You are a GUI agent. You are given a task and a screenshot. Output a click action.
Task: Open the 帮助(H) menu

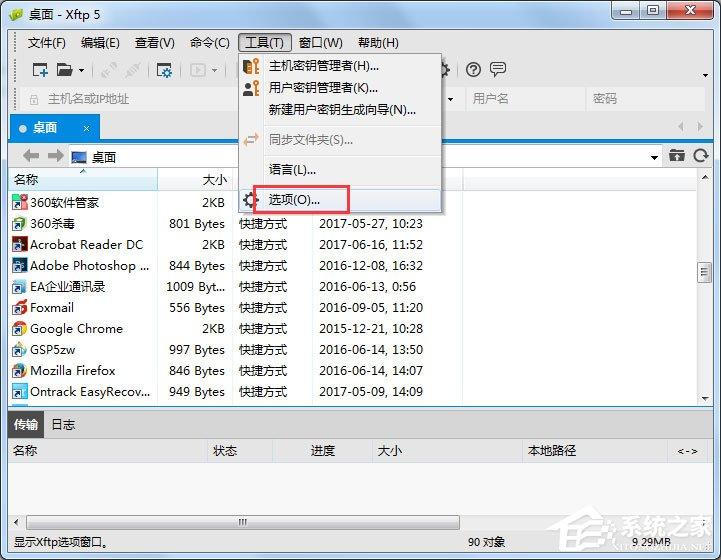(x=378, y=43)
